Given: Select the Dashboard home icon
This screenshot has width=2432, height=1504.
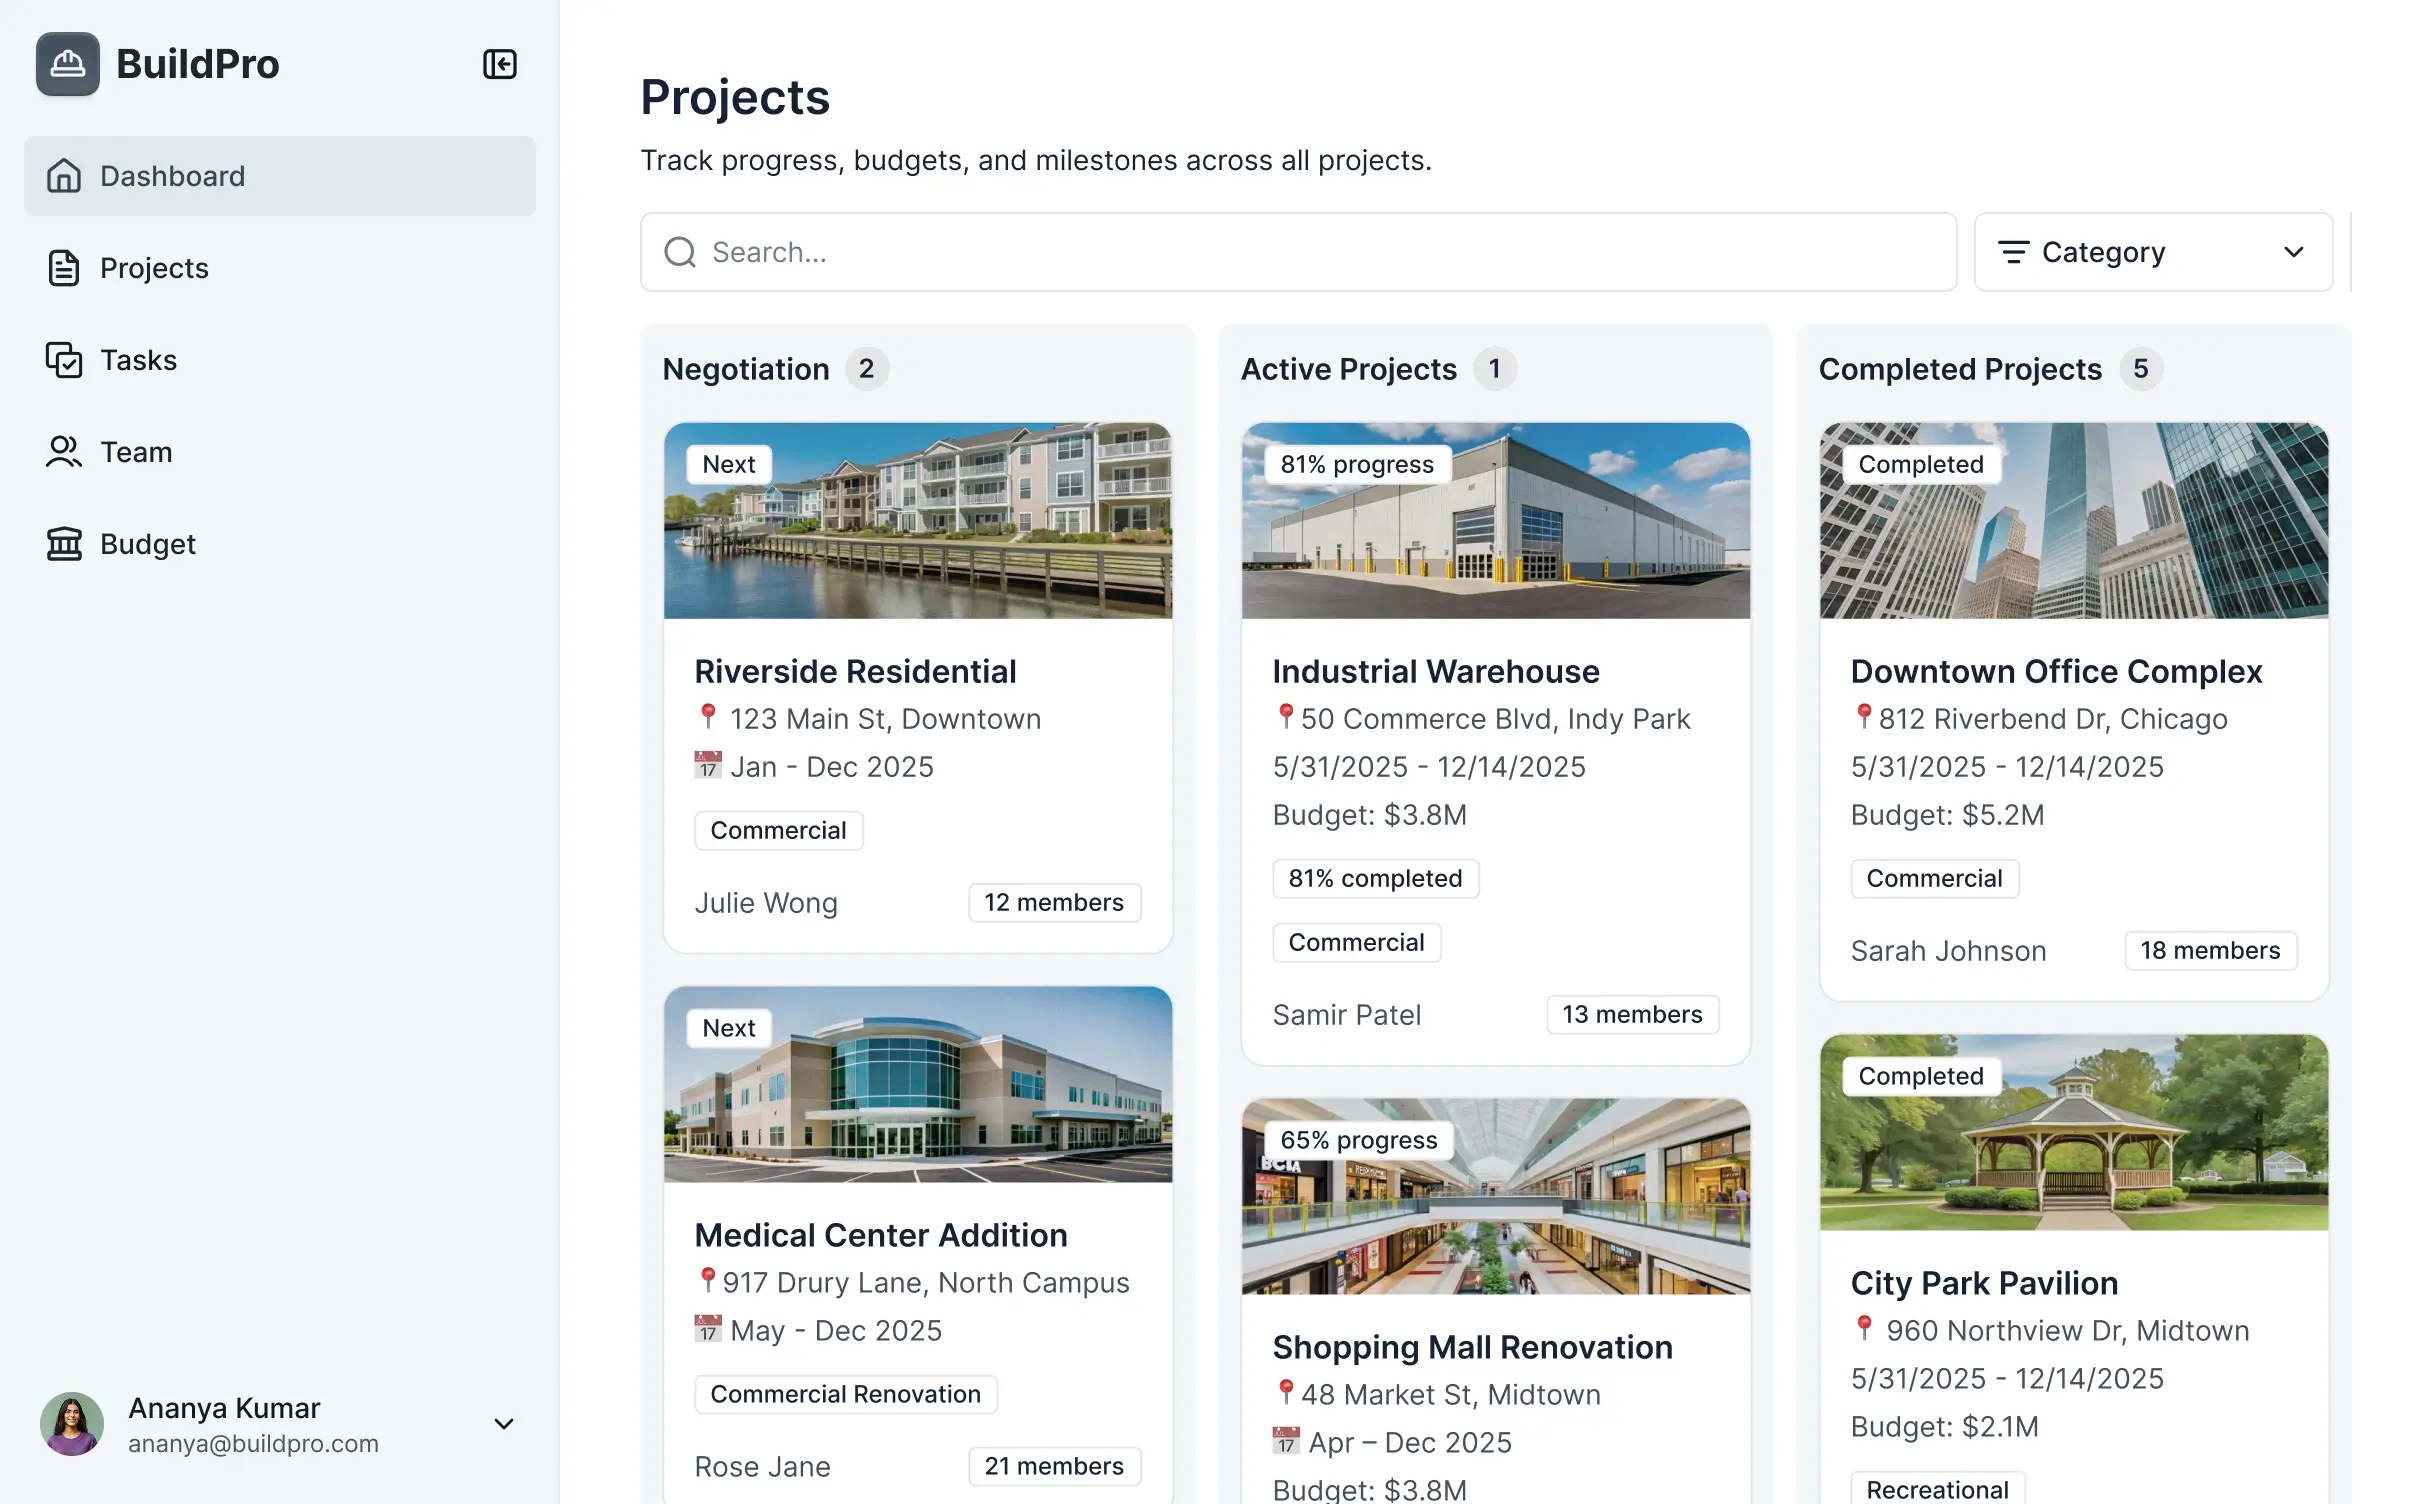Looking at the screenshot, I should click(x=64, y=176).
